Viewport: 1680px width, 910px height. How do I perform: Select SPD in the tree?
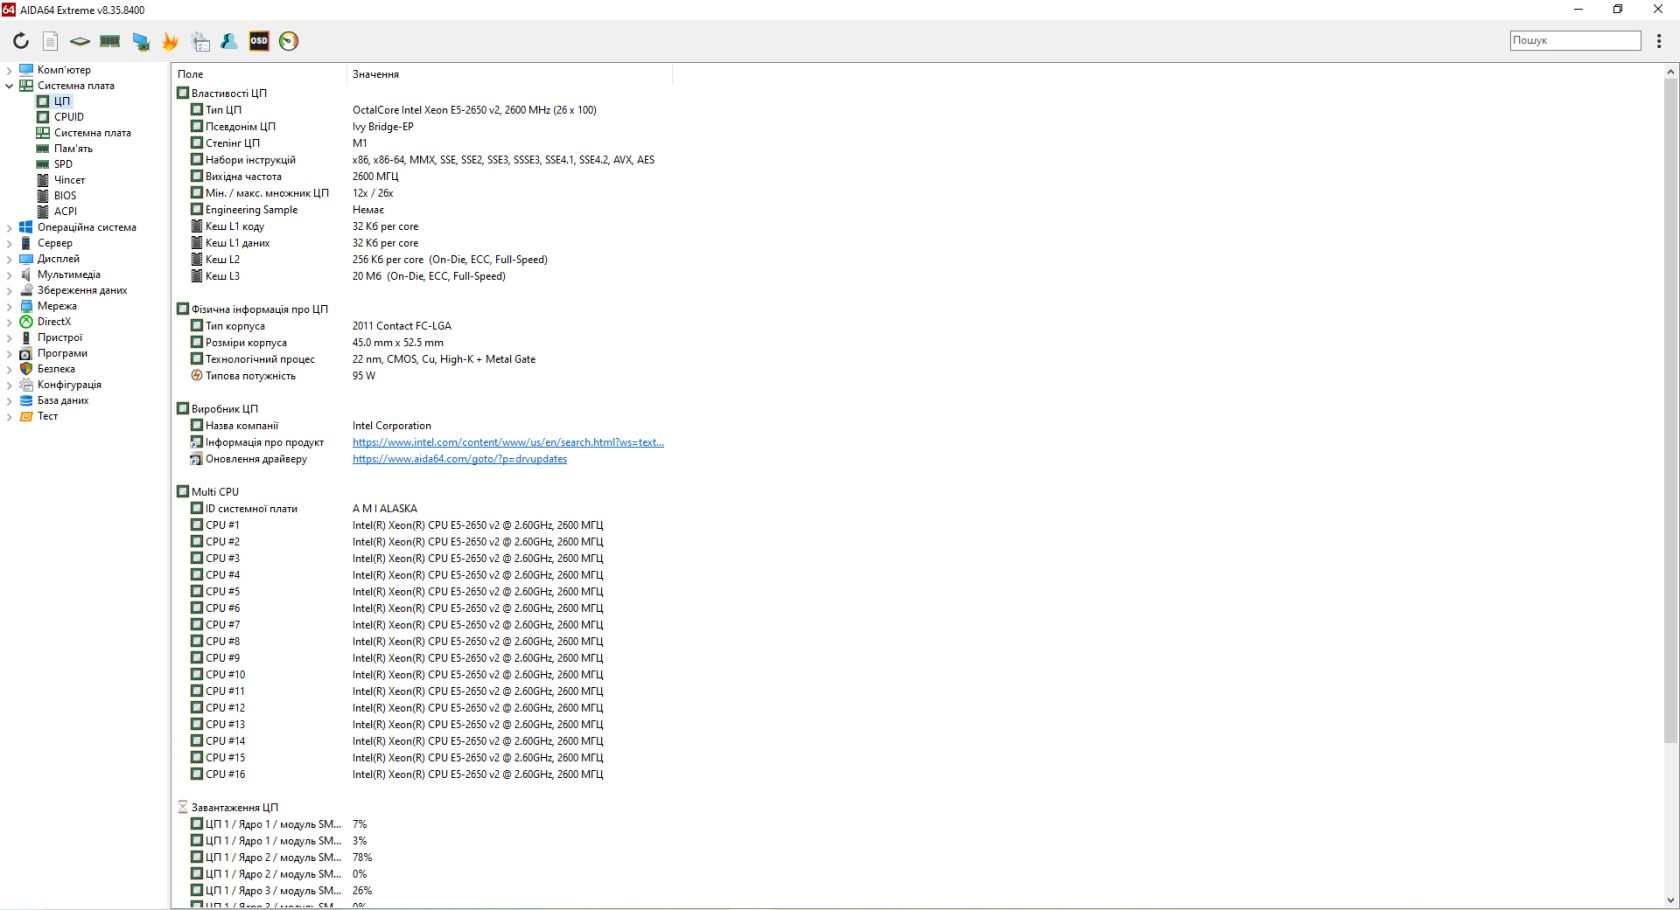pyautogui.click(x=63, y=164)
